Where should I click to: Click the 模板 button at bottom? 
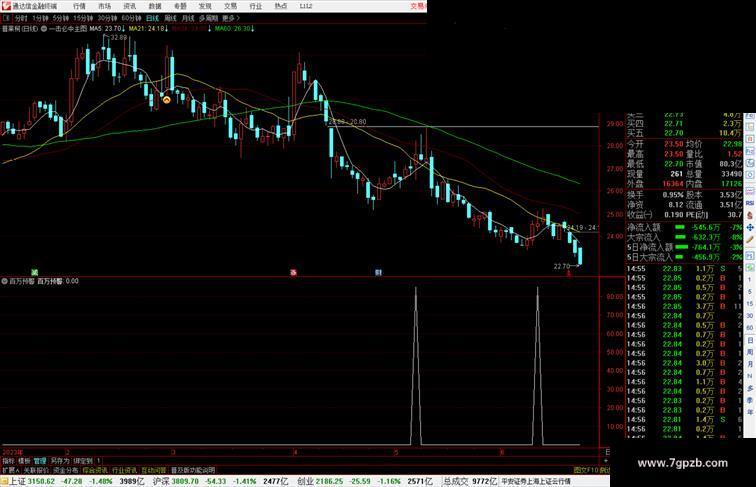pyautogui.click(x=24, y=461)
